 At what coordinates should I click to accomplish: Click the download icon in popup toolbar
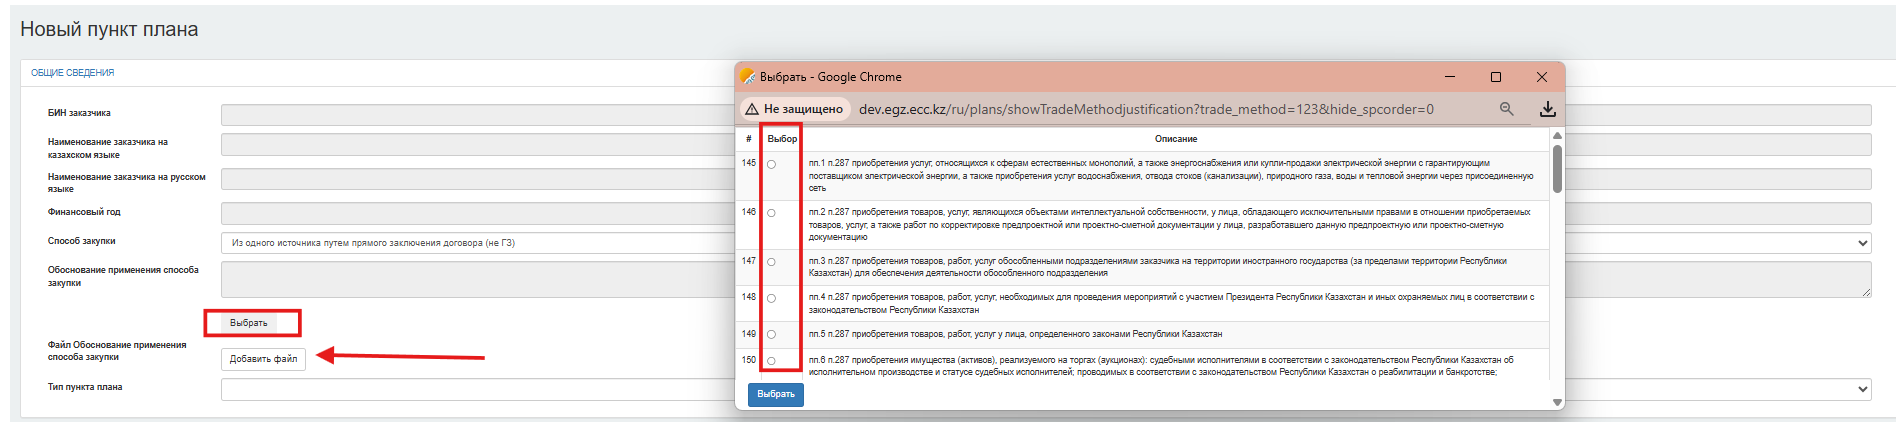(1547, 109)
